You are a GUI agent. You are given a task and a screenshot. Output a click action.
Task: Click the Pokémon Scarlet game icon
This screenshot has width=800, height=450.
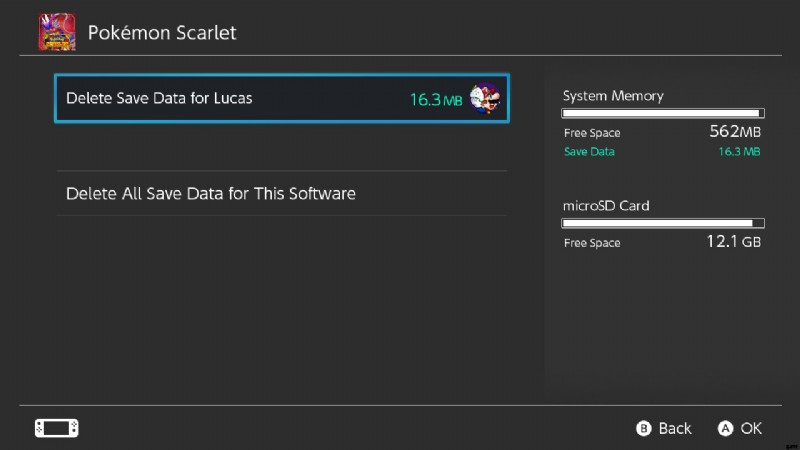click(x=57, y=32)
